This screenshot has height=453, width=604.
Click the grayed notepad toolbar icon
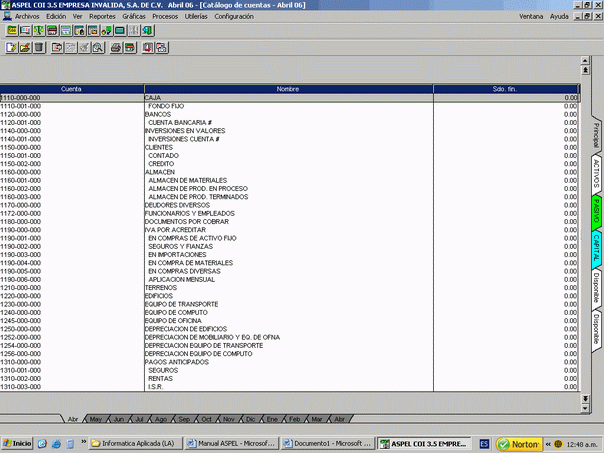coord(70,47)
